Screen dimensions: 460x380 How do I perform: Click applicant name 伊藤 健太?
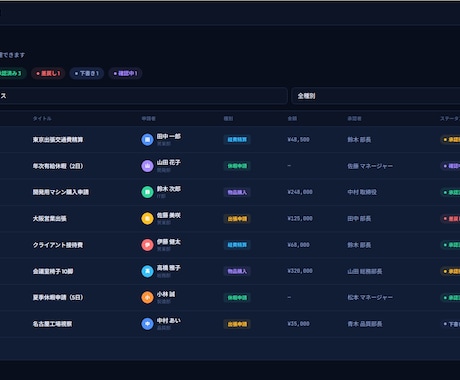[169, 242]
